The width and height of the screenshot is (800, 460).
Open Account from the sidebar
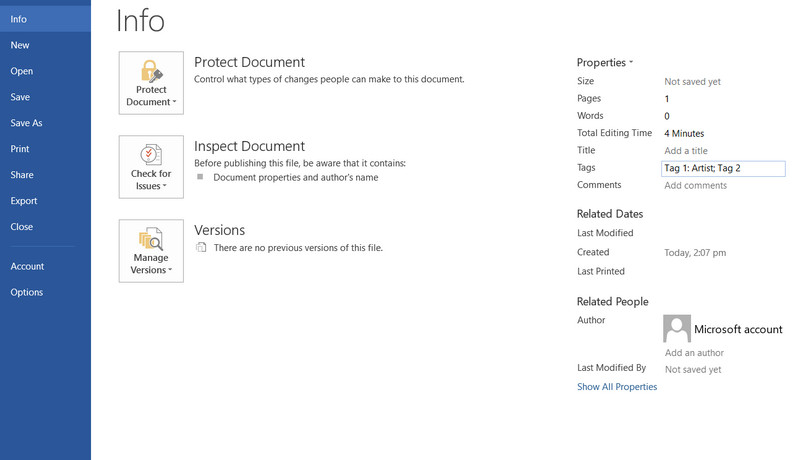(x=45, y=266)
